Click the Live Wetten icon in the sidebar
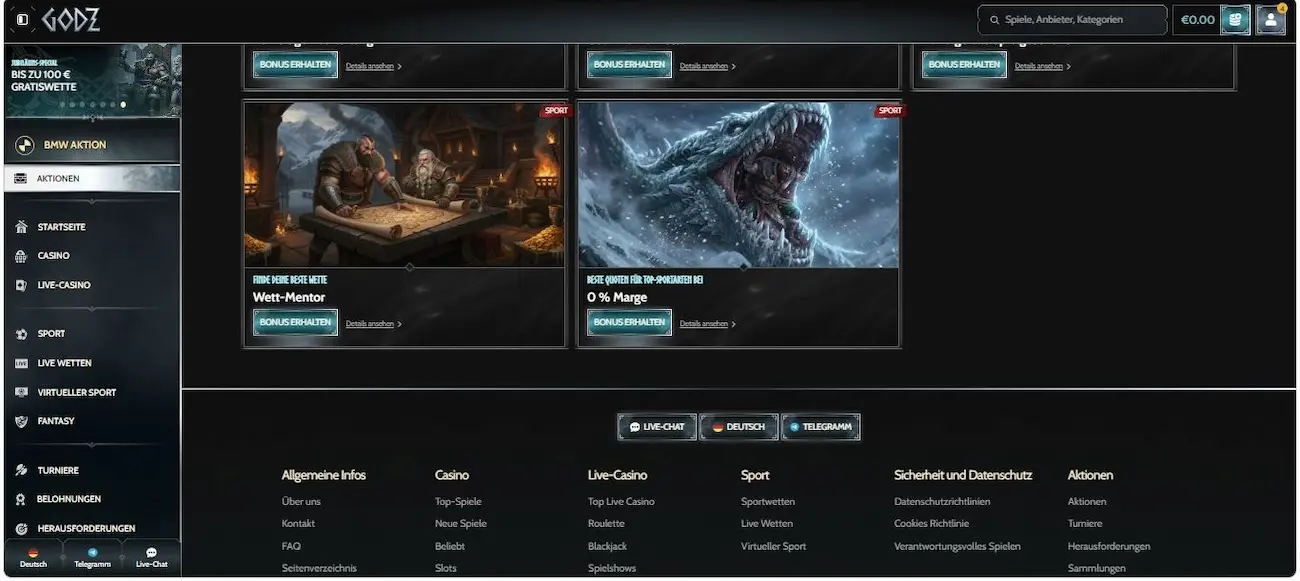This screenshot has height=581, width=1300. 21,363
